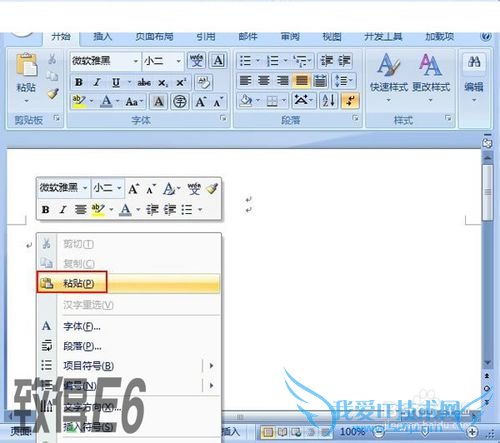Open the 项目符号(B) submenu
The image size is (500, 443).
129,366
